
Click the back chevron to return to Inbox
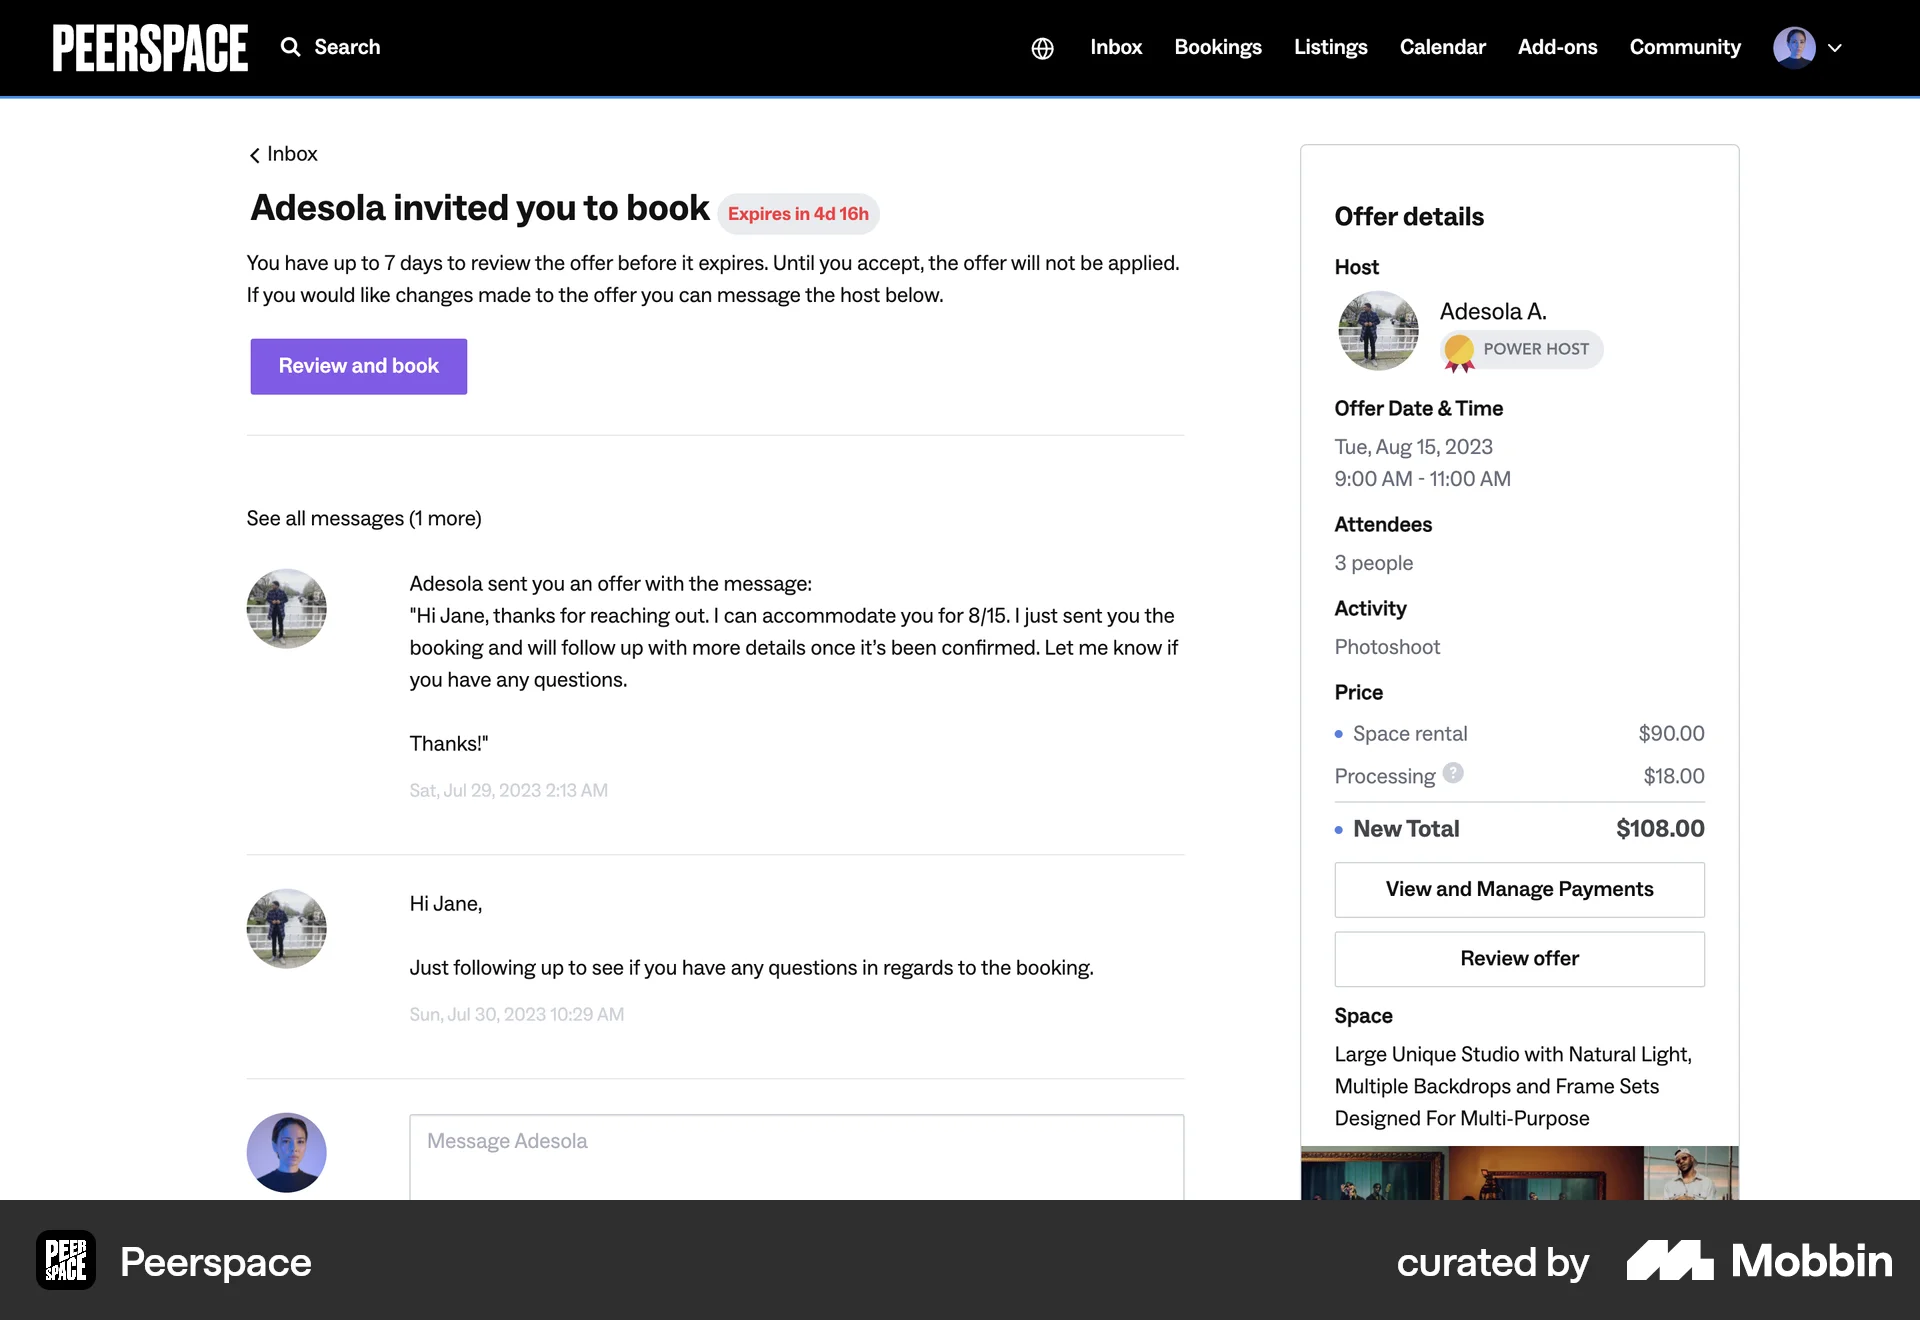point(256,155)
